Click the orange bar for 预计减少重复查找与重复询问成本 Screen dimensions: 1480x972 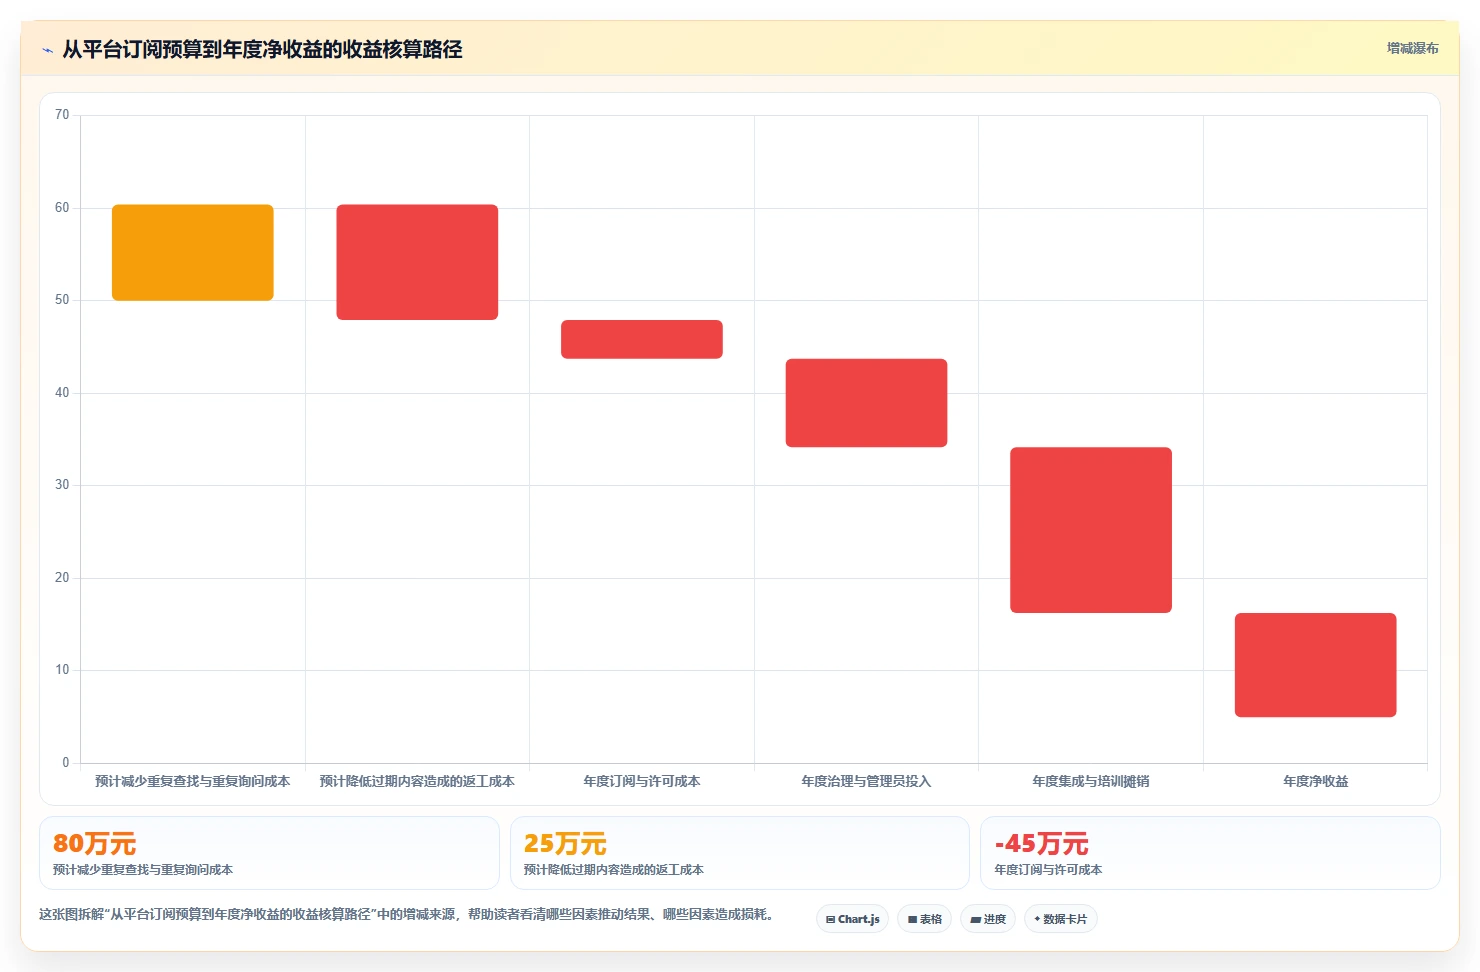[x=193, y=252]
